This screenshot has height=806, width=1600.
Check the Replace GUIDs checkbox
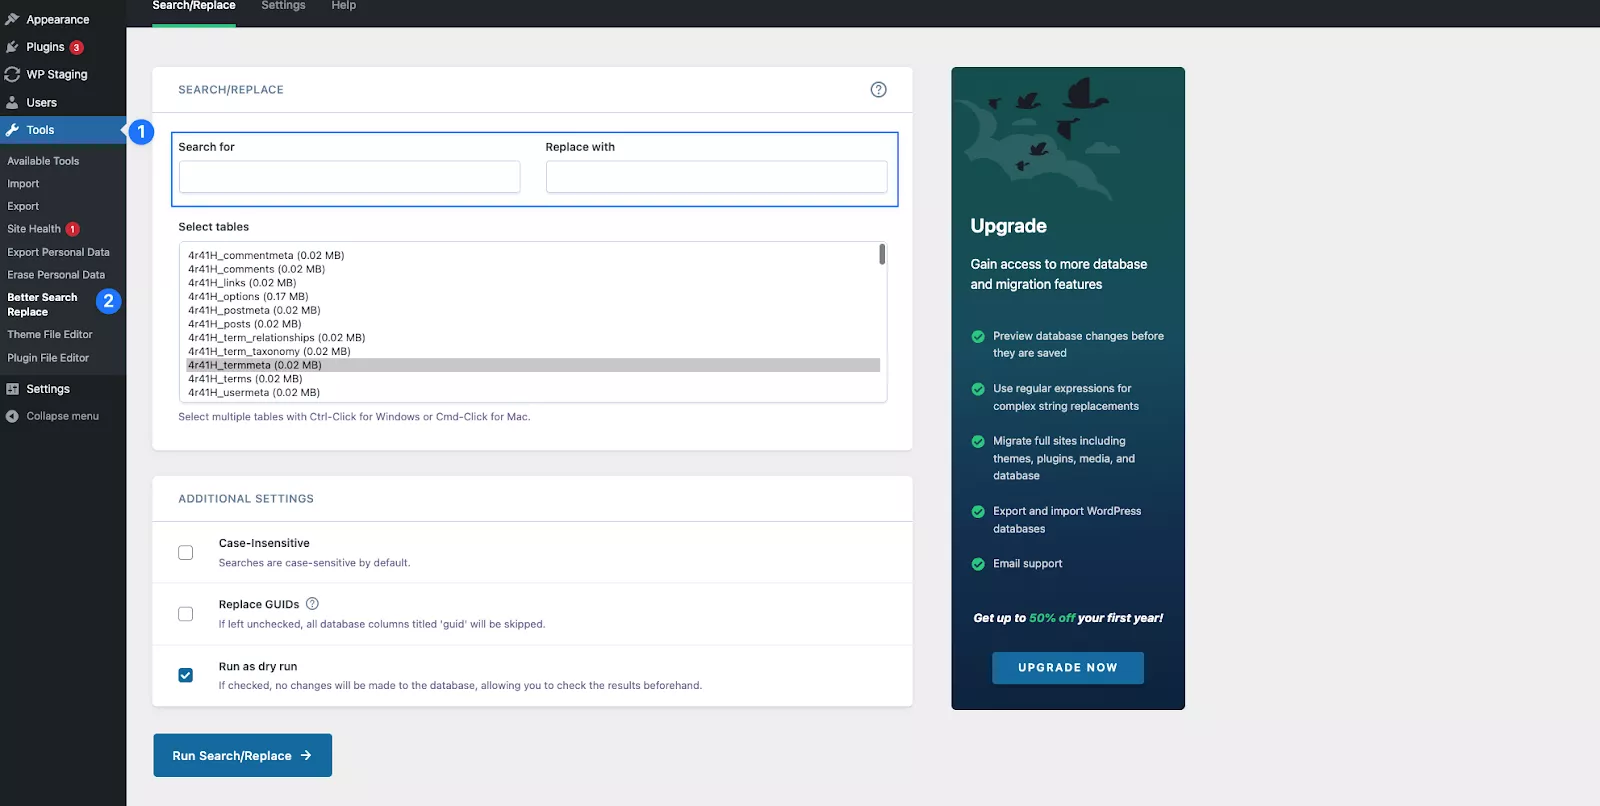[186, 614]
